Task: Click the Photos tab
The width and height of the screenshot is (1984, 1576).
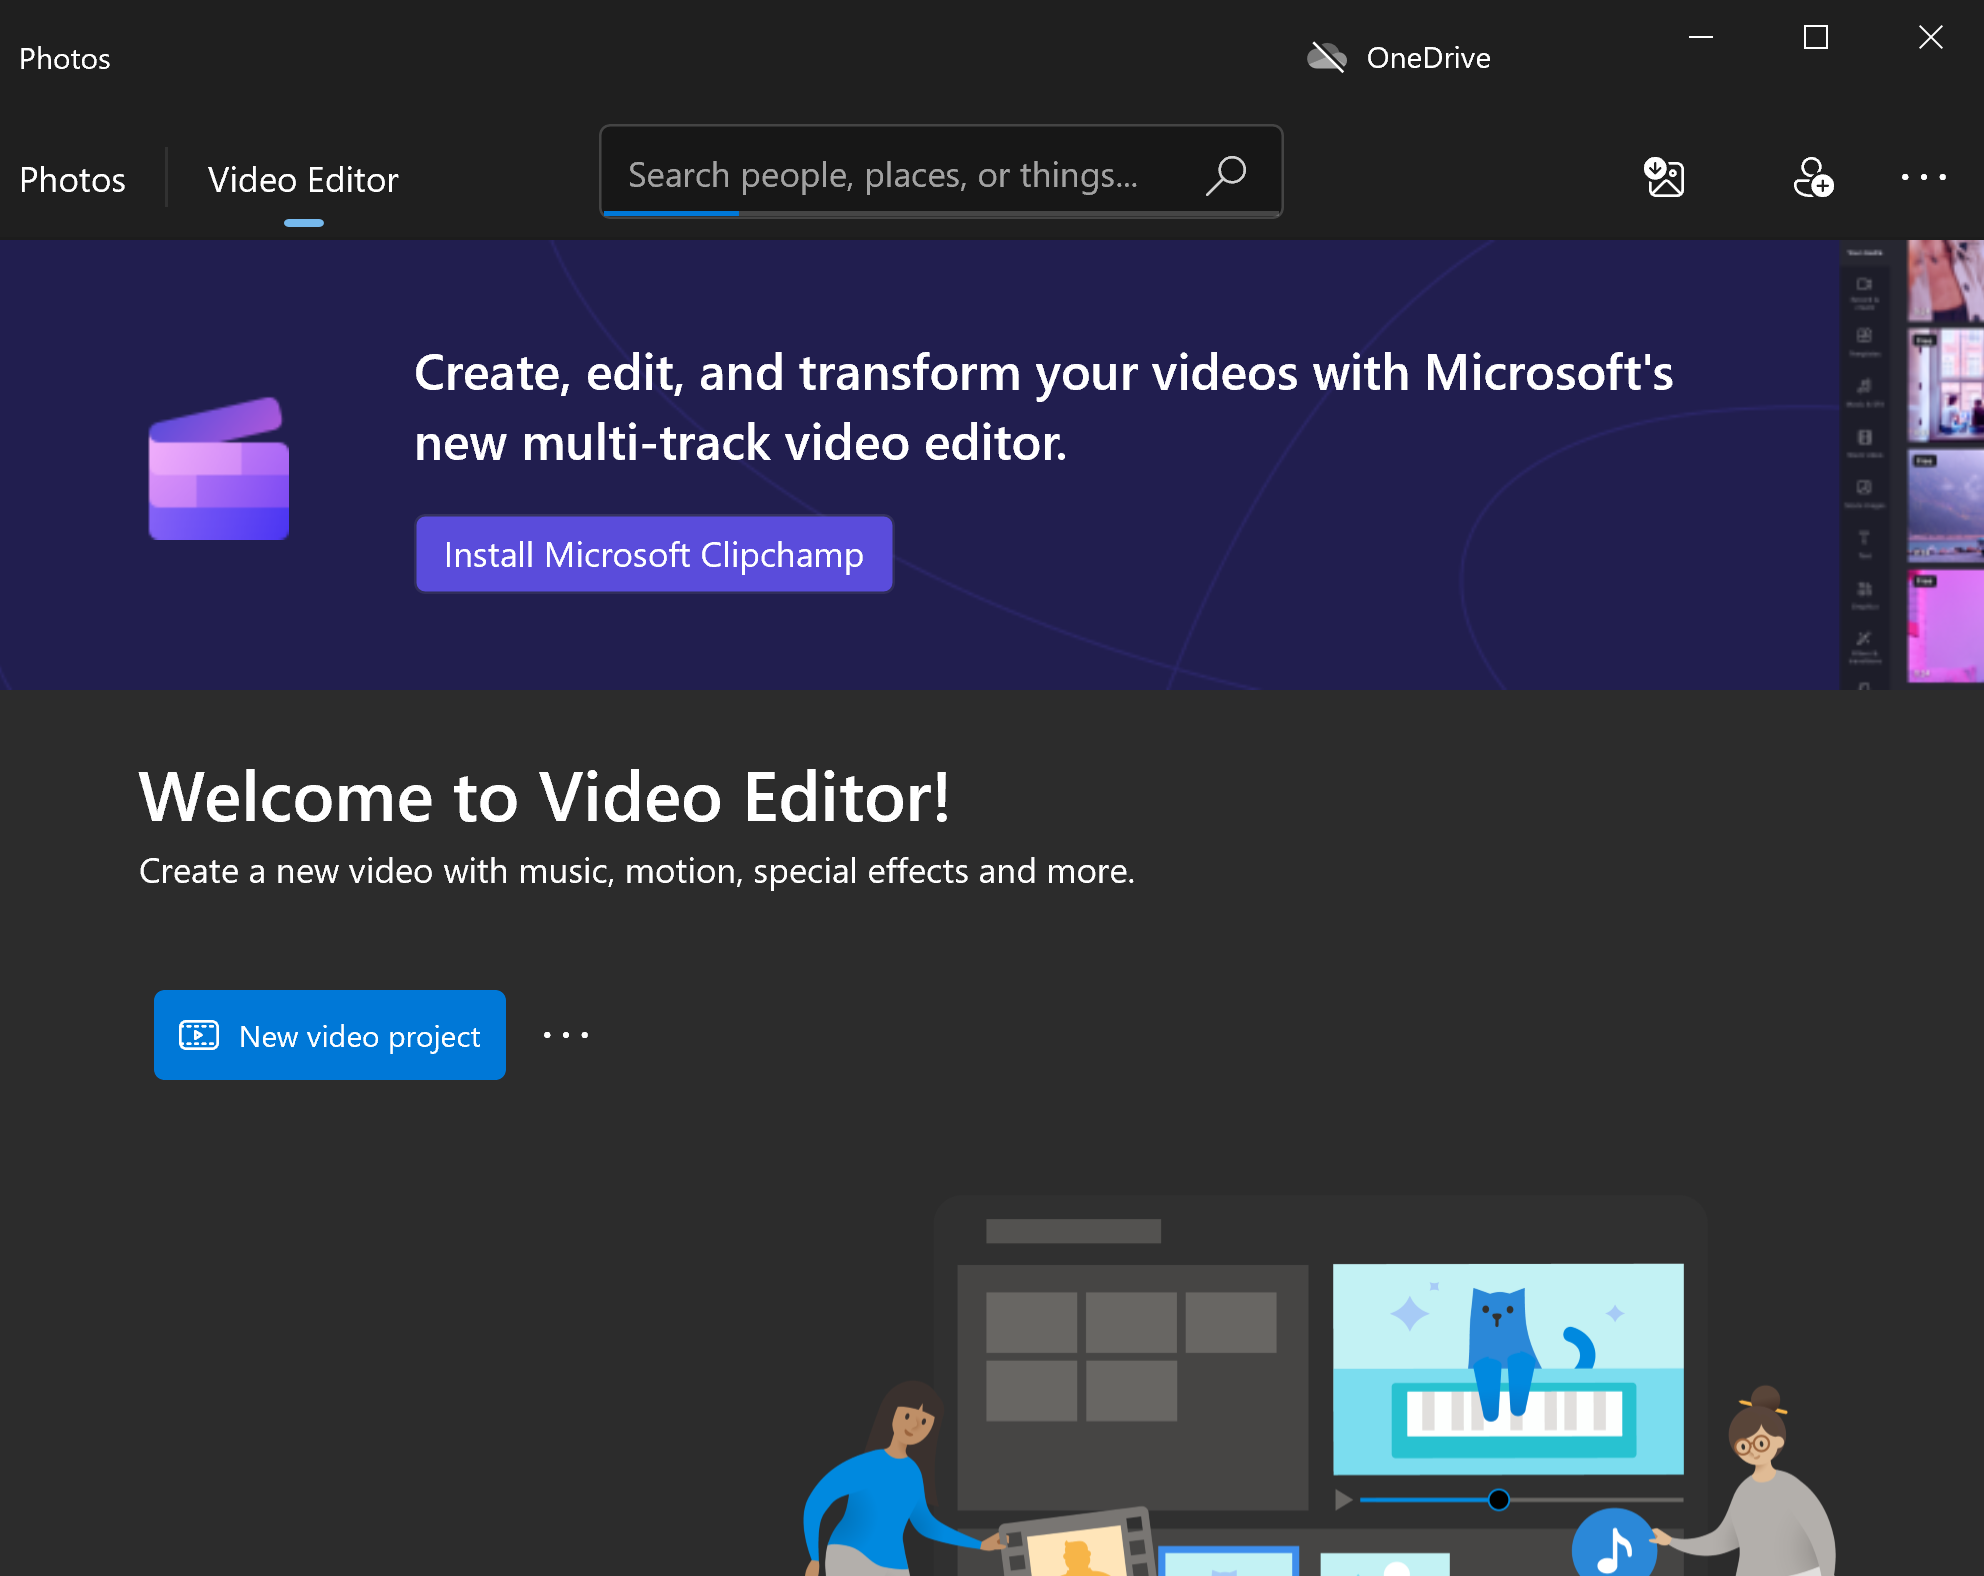Action: coord(72,179)
